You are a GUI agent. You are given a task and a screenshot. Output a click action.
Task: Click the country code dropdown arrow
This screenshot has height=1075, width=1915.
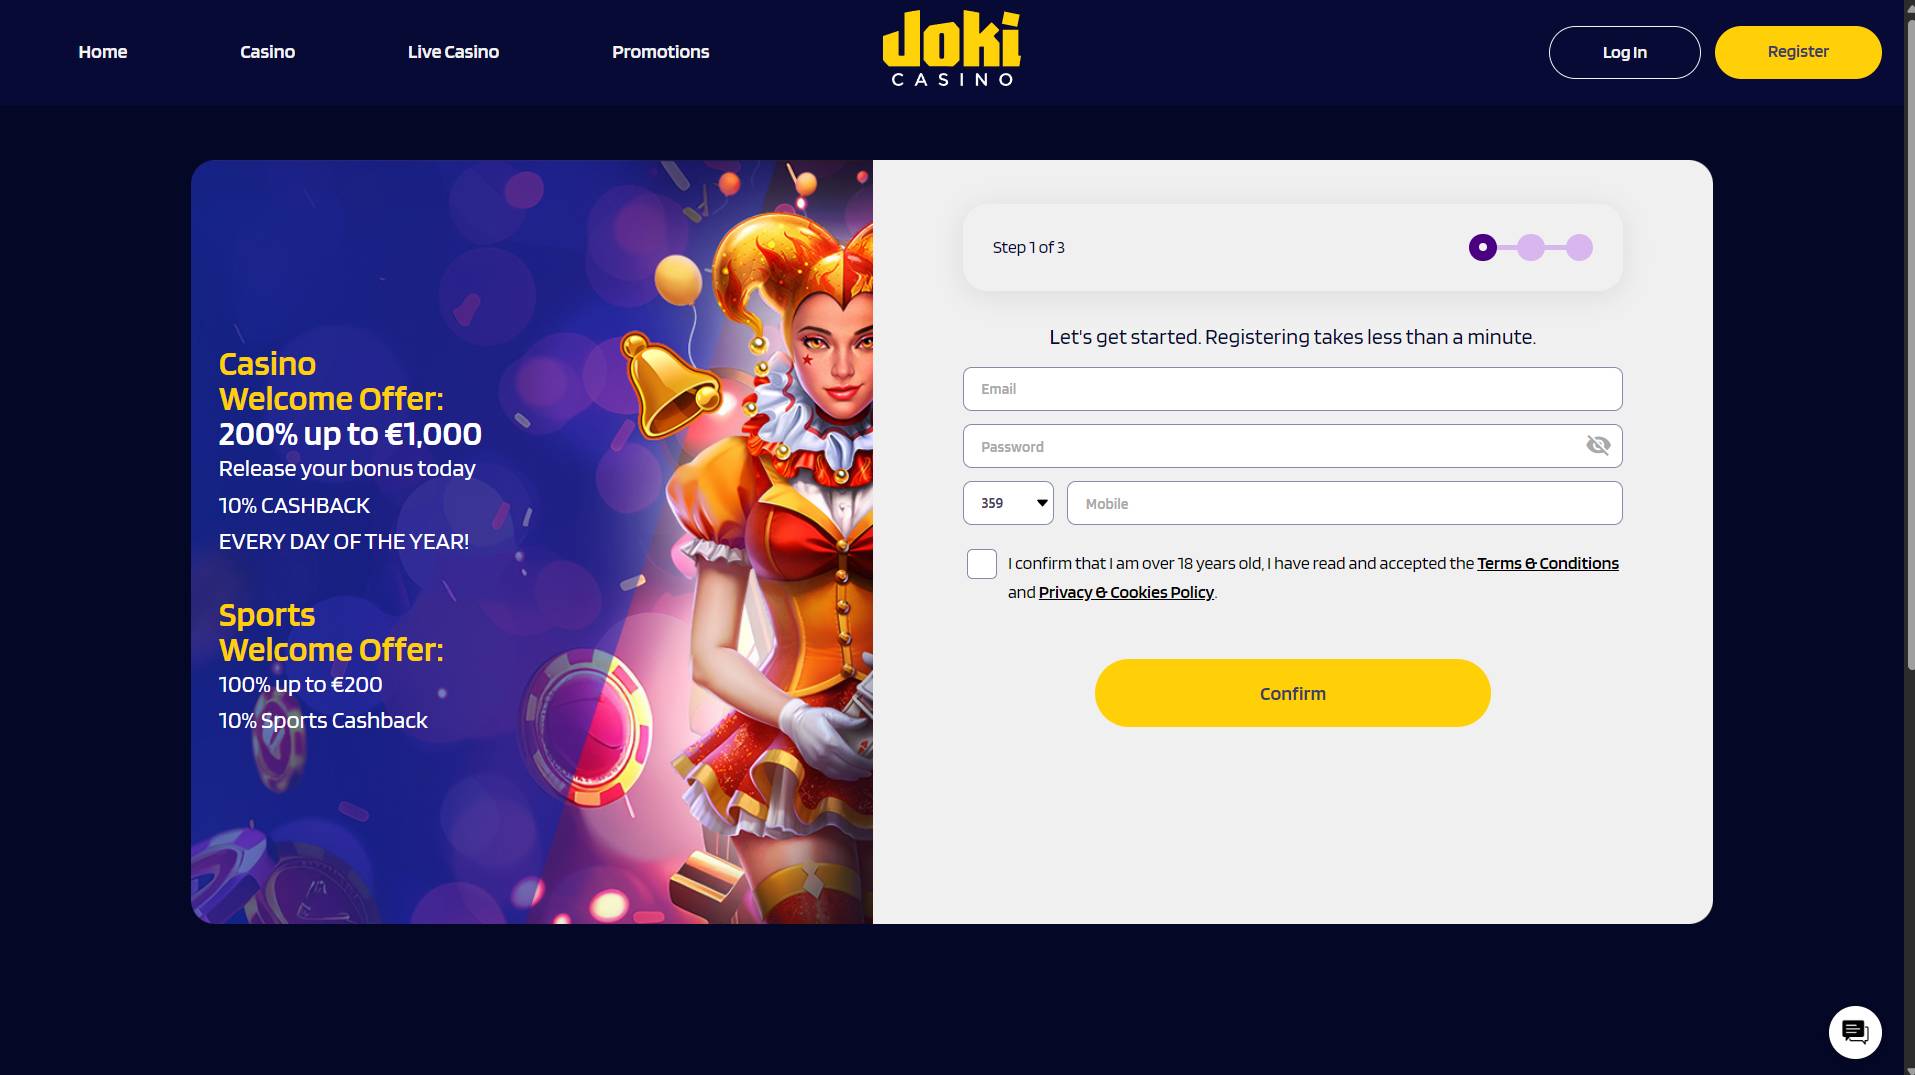[x=1042, y=503]
